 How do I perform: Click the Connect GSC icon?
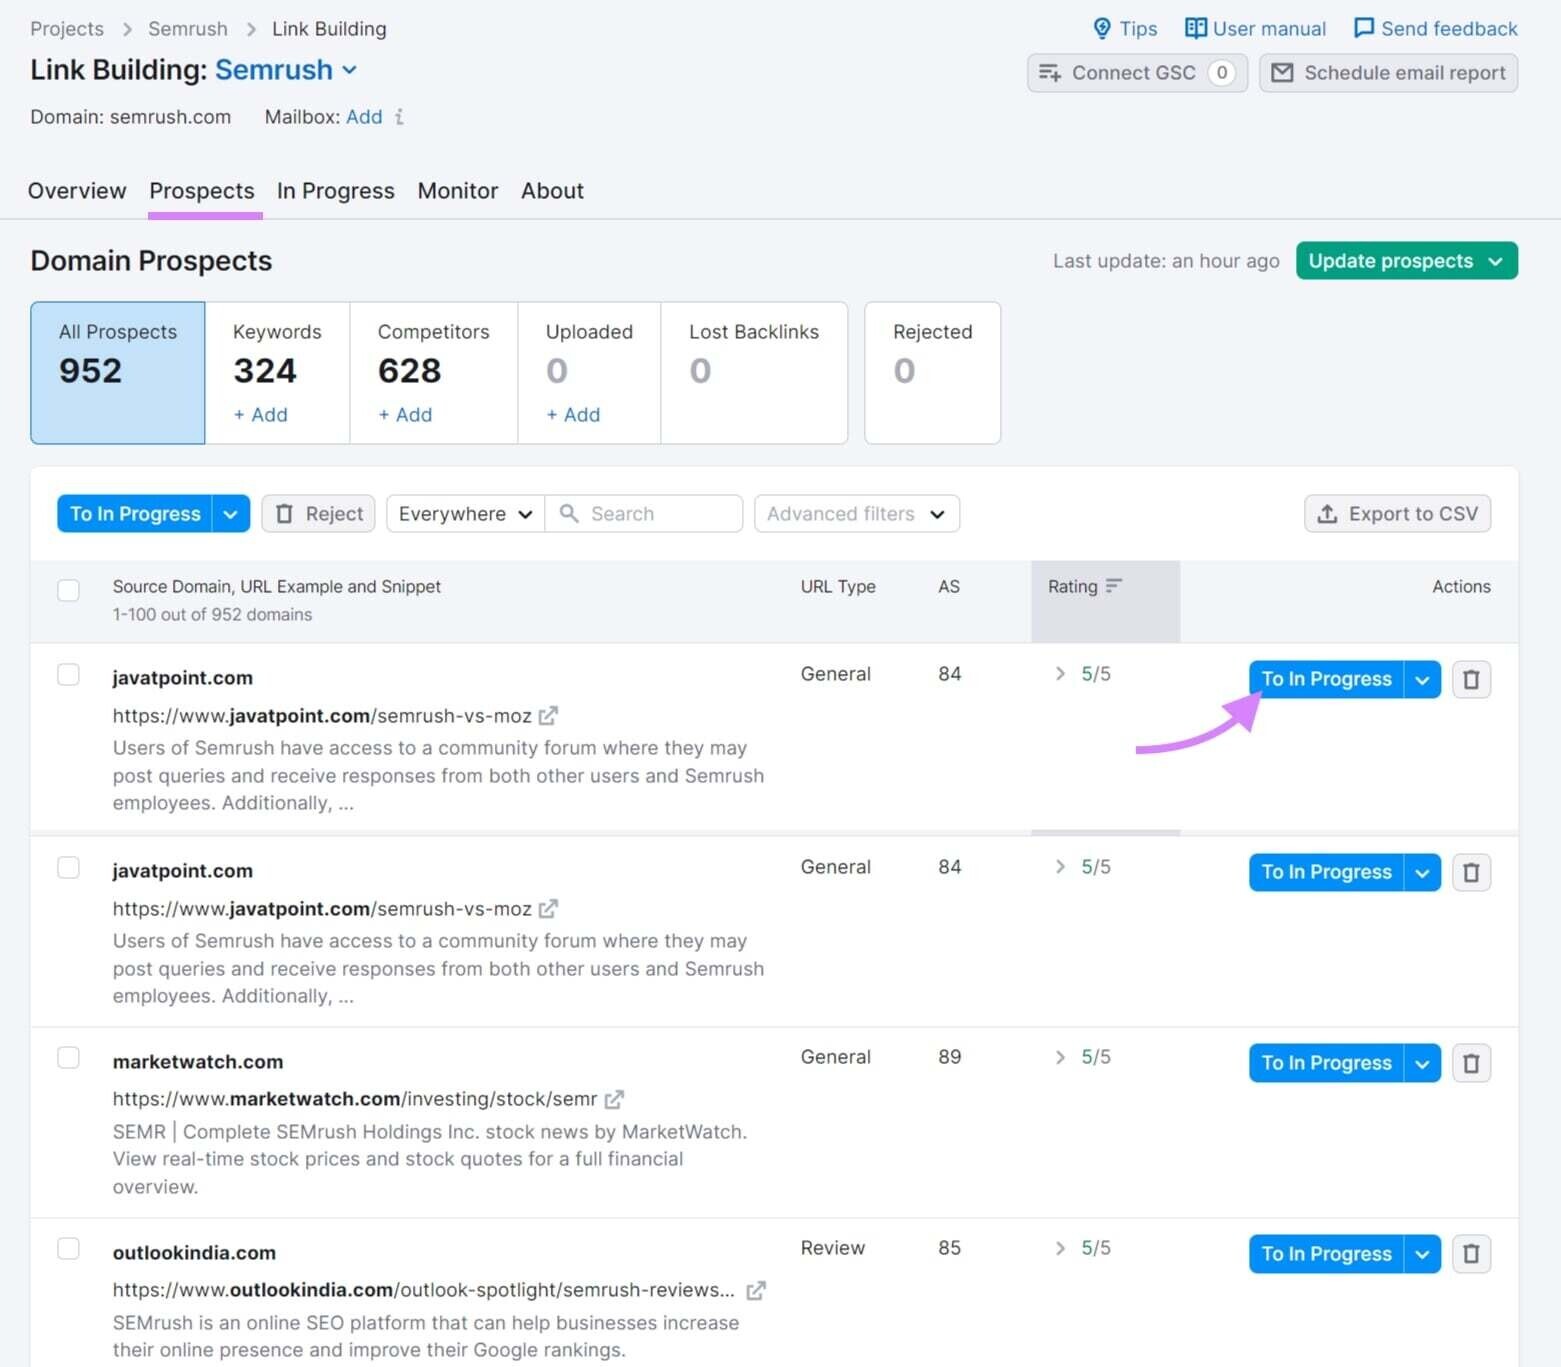[1050, 72]
